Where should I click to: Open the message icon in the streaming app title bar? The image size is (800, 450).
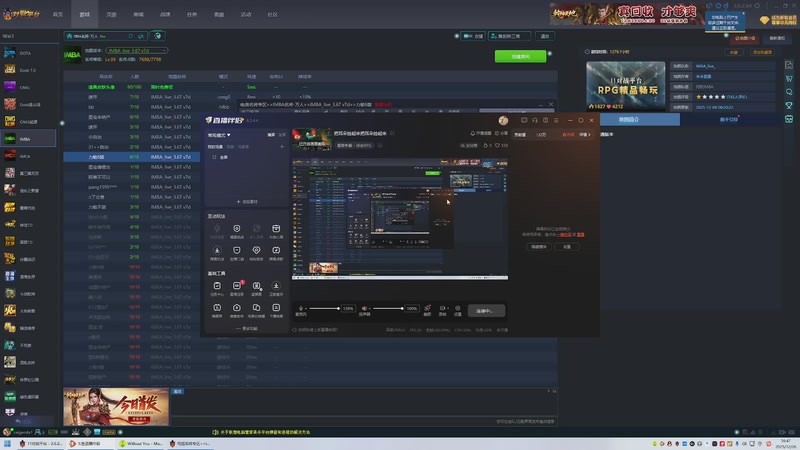click(x=524, y=120)
